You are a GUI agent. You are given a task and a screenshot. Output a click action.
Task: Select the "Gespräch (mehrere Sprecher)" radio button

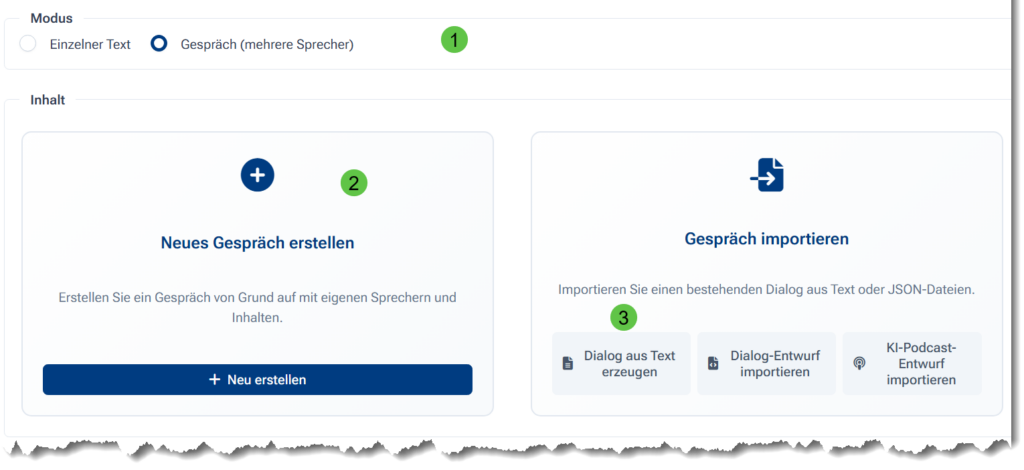tap(158, 44)
